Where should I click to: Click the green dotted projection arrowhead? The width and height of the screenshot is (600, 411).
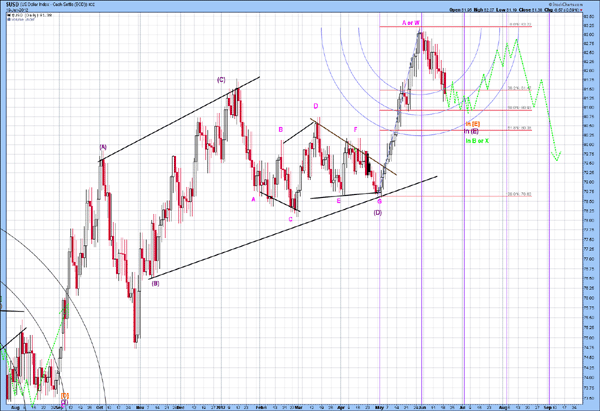[x=557, y=156]
